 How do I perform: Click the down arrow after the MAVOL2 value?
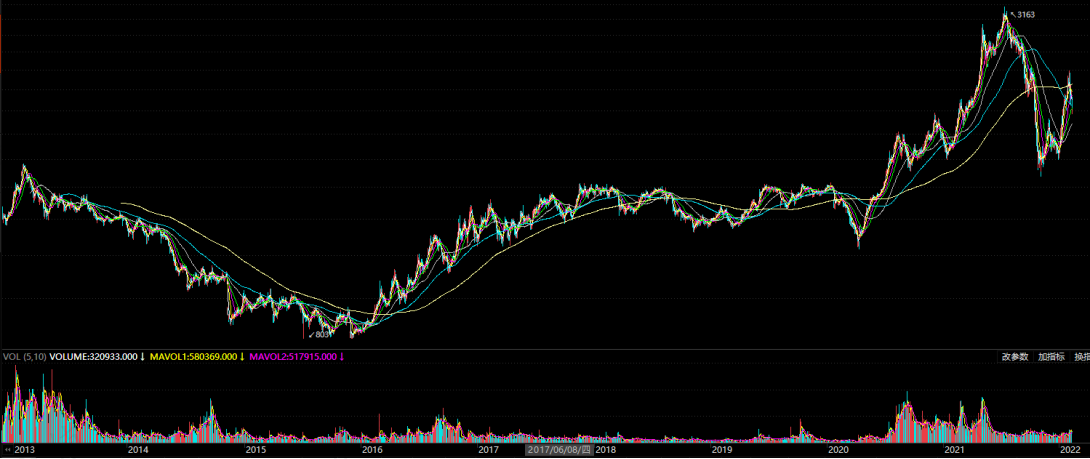(342, 357)
